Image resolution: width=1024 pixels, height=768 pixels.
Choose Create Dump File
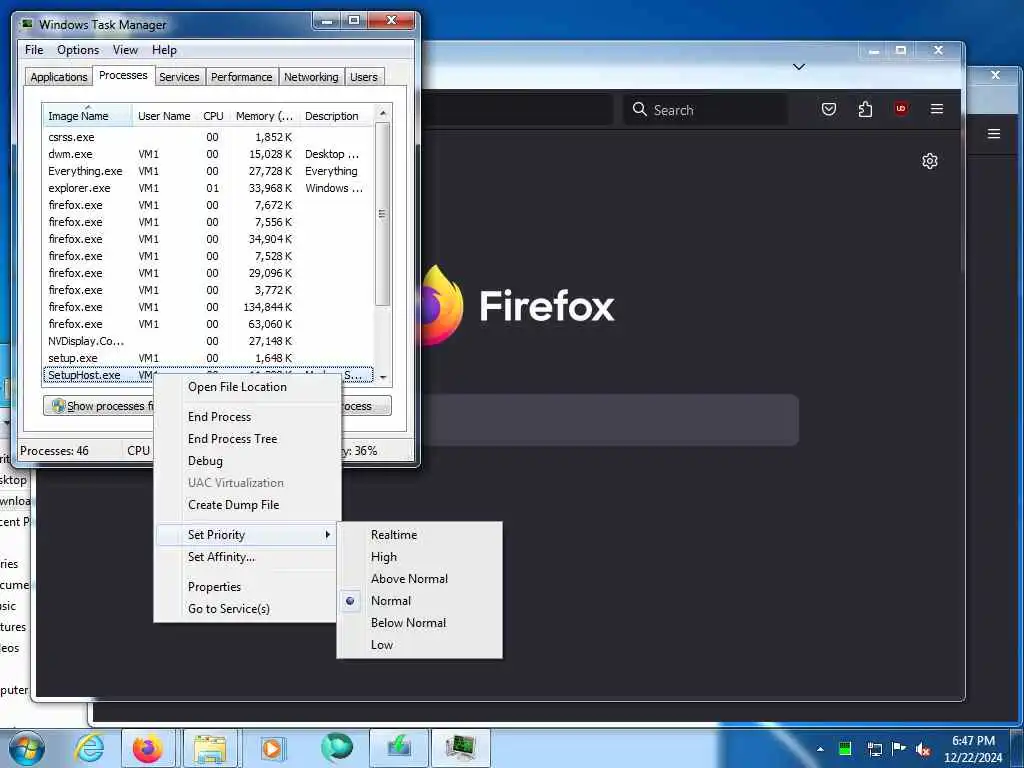pyautogui.click(x=246, y=505)
